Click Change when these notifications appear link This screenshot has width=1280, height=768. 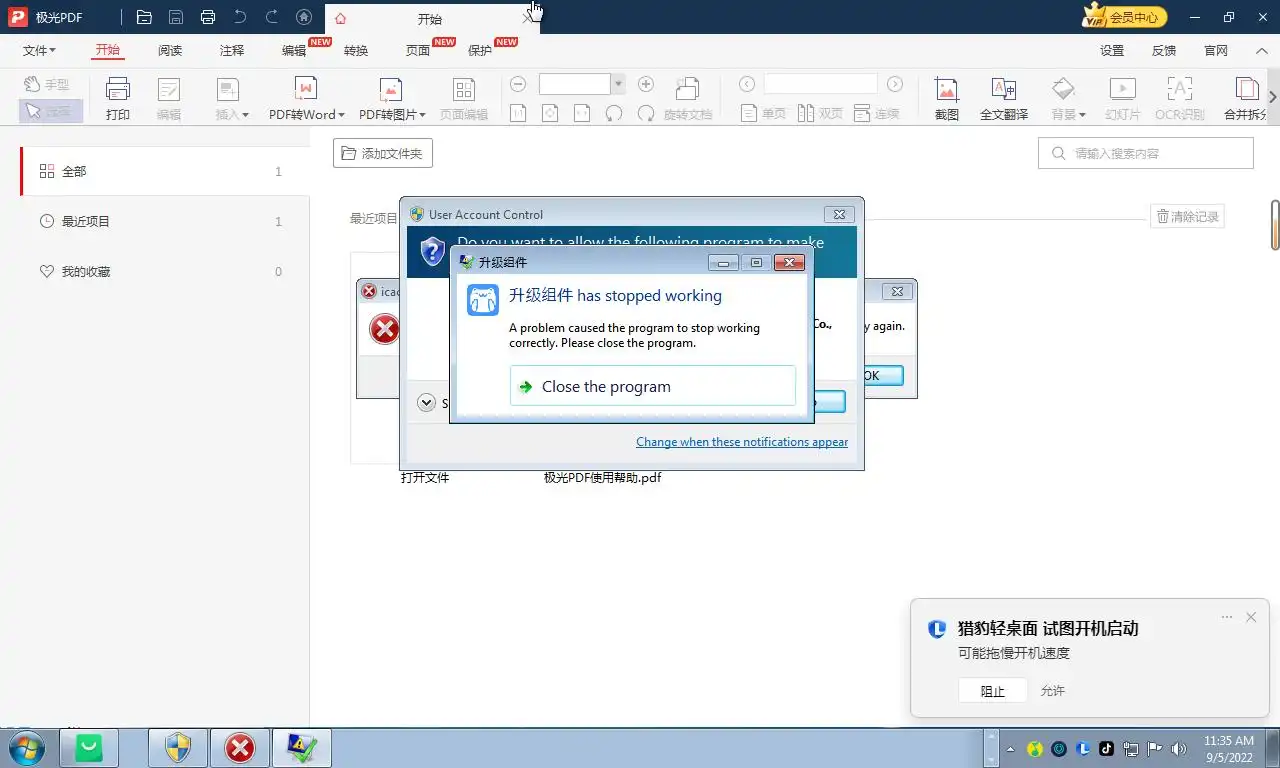[742, 442]
